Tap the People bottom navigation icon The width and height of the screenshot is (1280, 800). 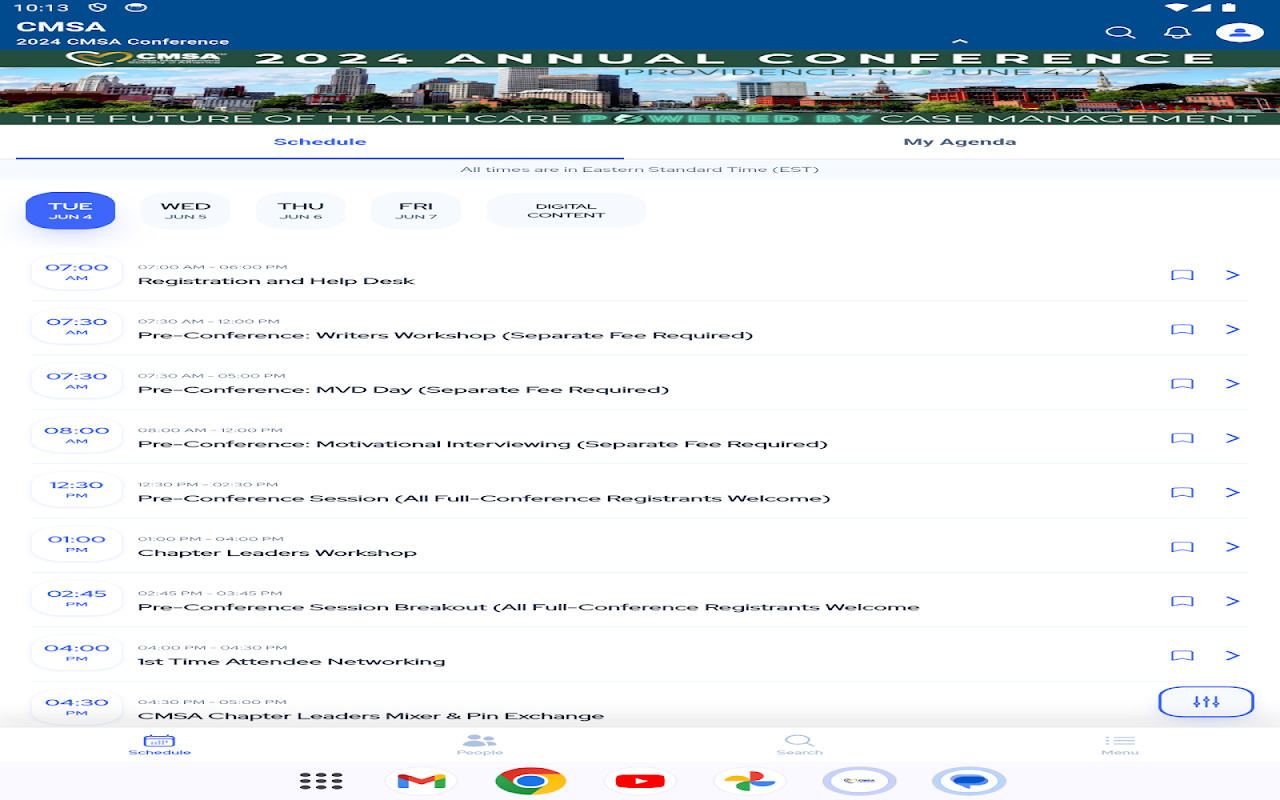point(480,745)
